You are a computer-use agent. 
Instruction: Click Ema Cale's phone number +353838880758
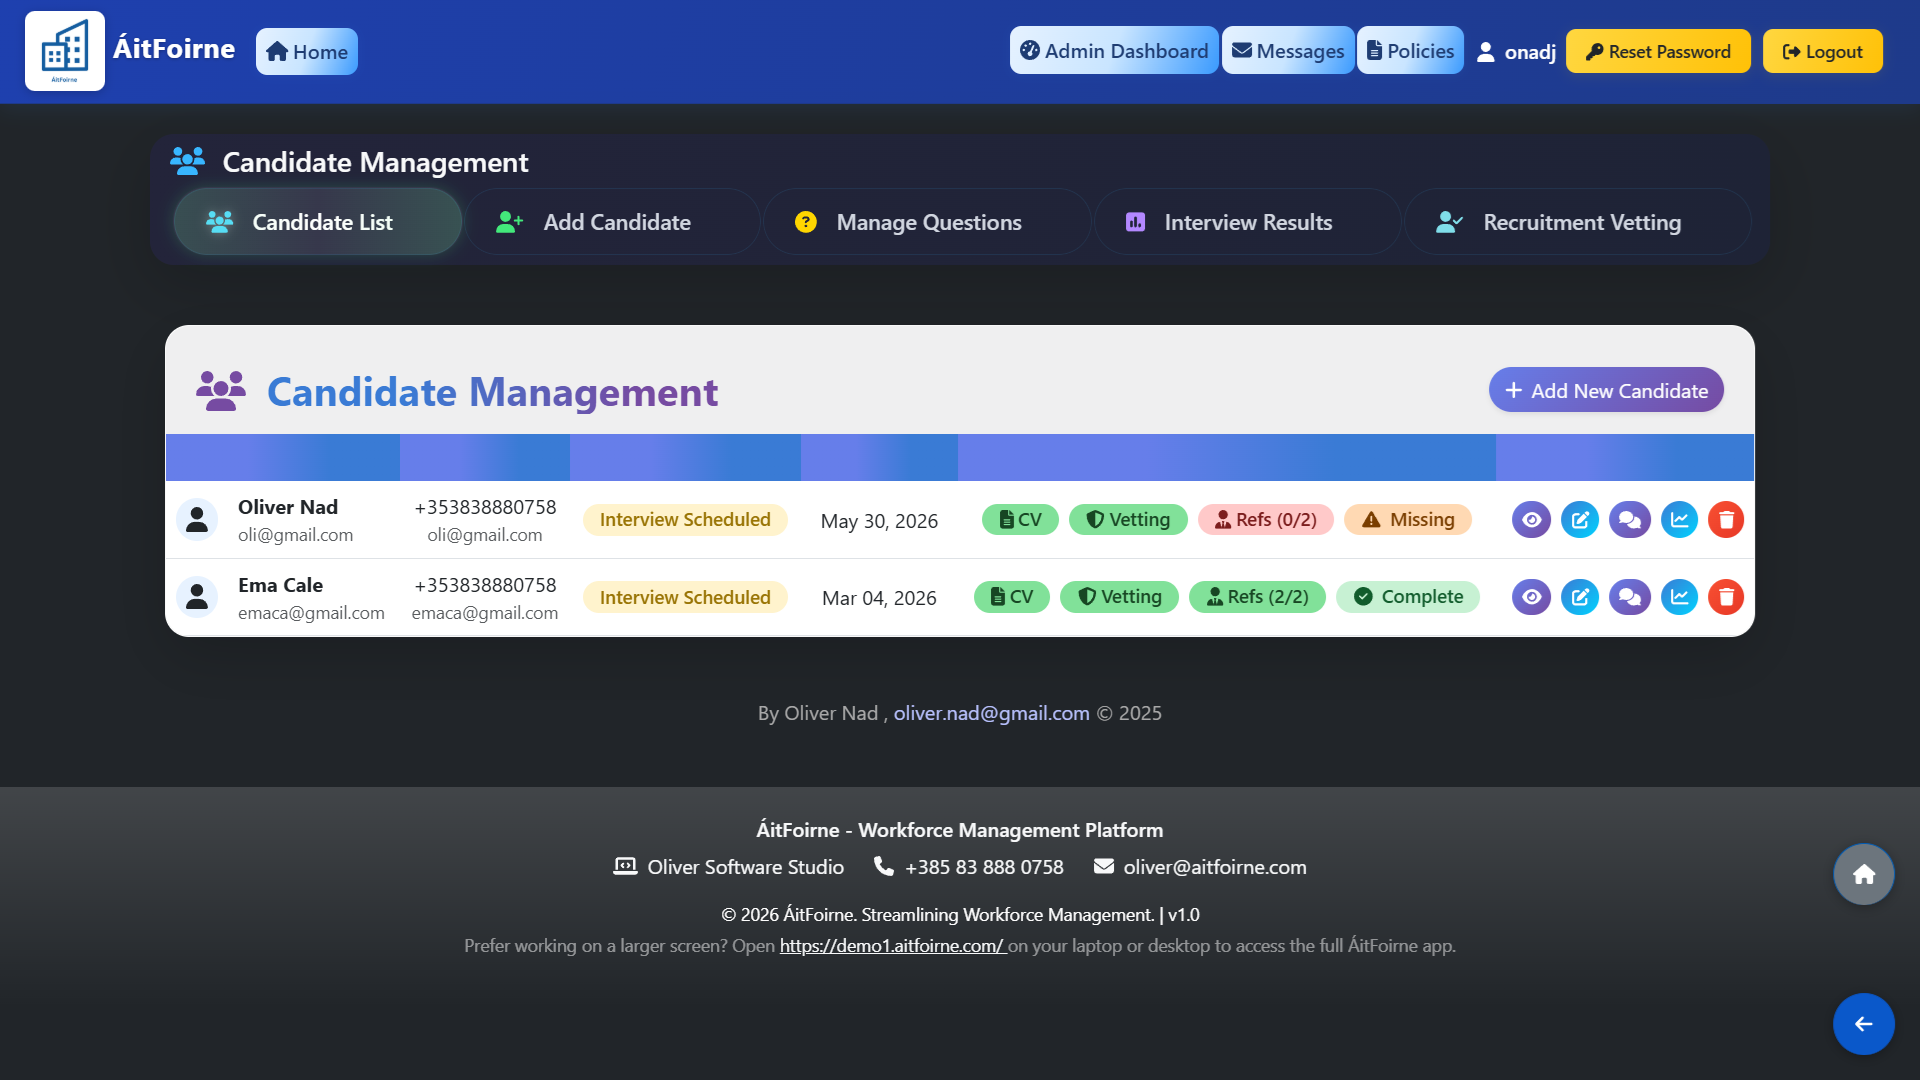485,585
